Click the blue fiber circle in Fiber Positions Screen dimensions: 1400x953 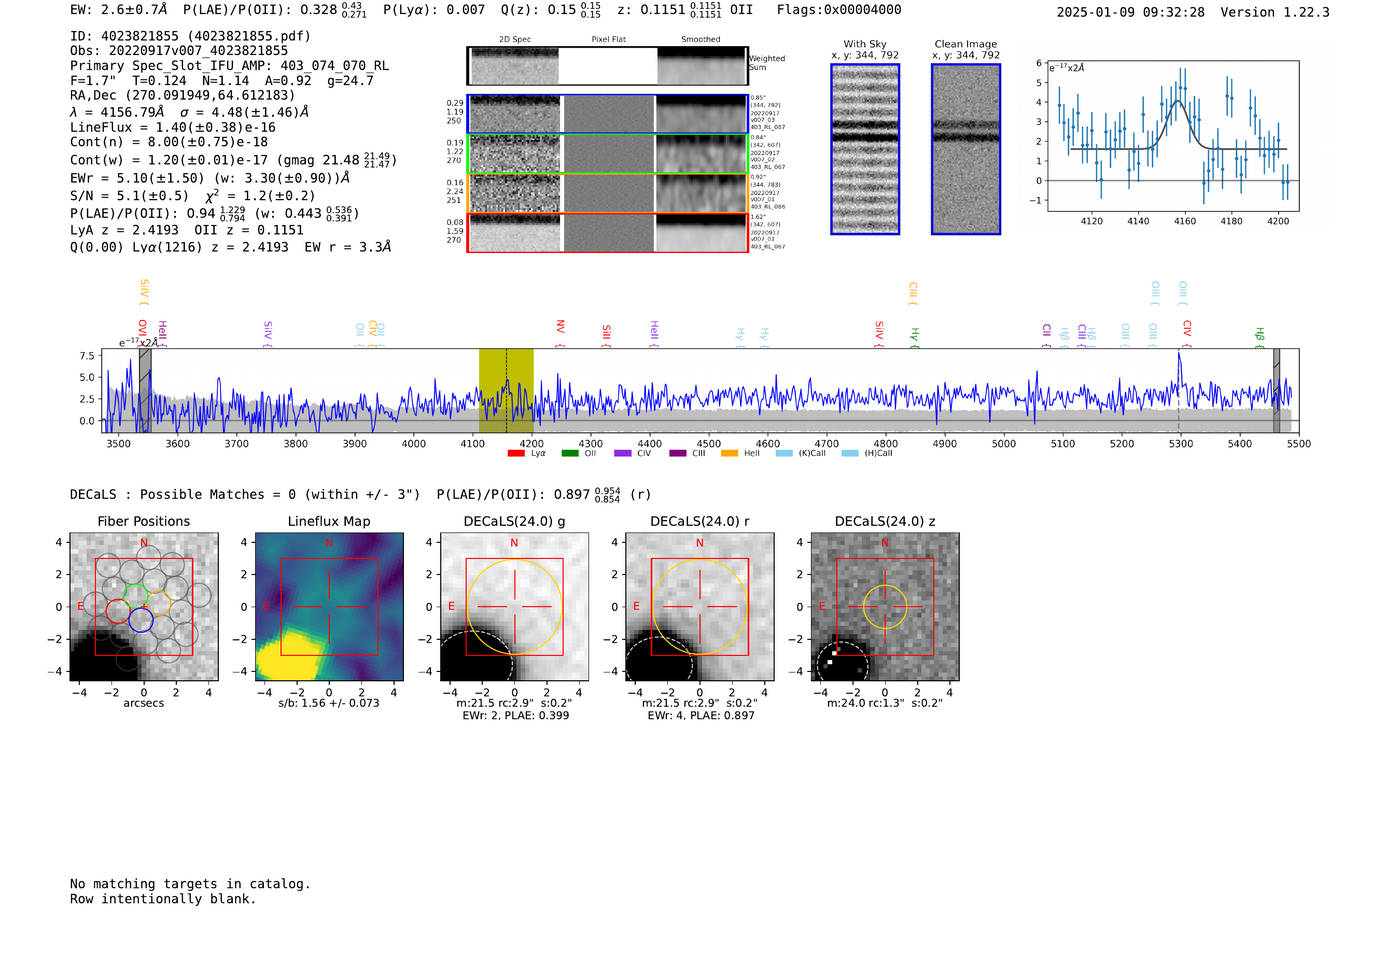(x=141, y=620)
